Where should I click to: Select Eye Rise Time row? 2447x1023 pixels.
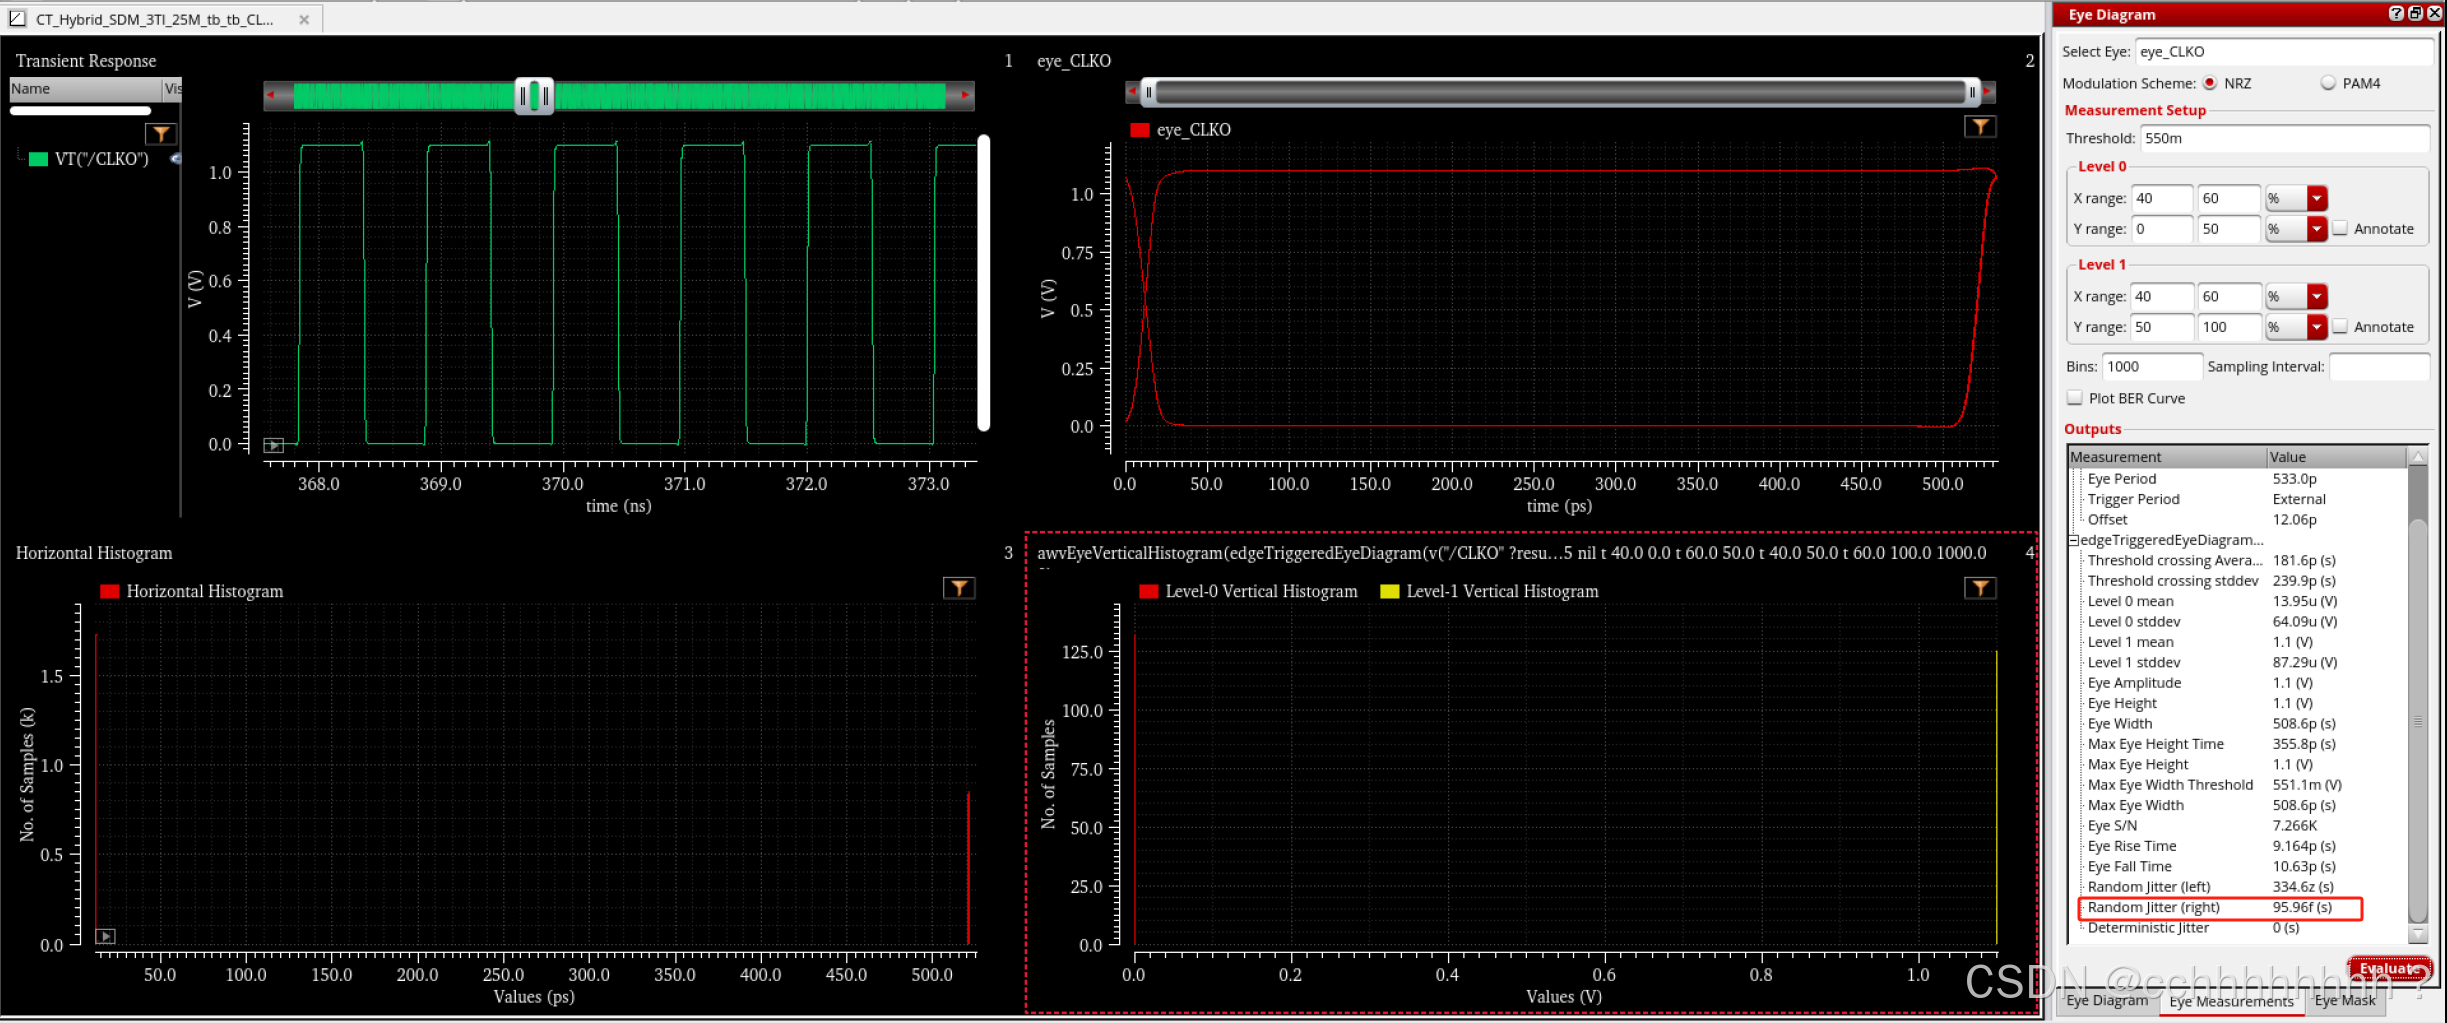tap(2238, 846)
